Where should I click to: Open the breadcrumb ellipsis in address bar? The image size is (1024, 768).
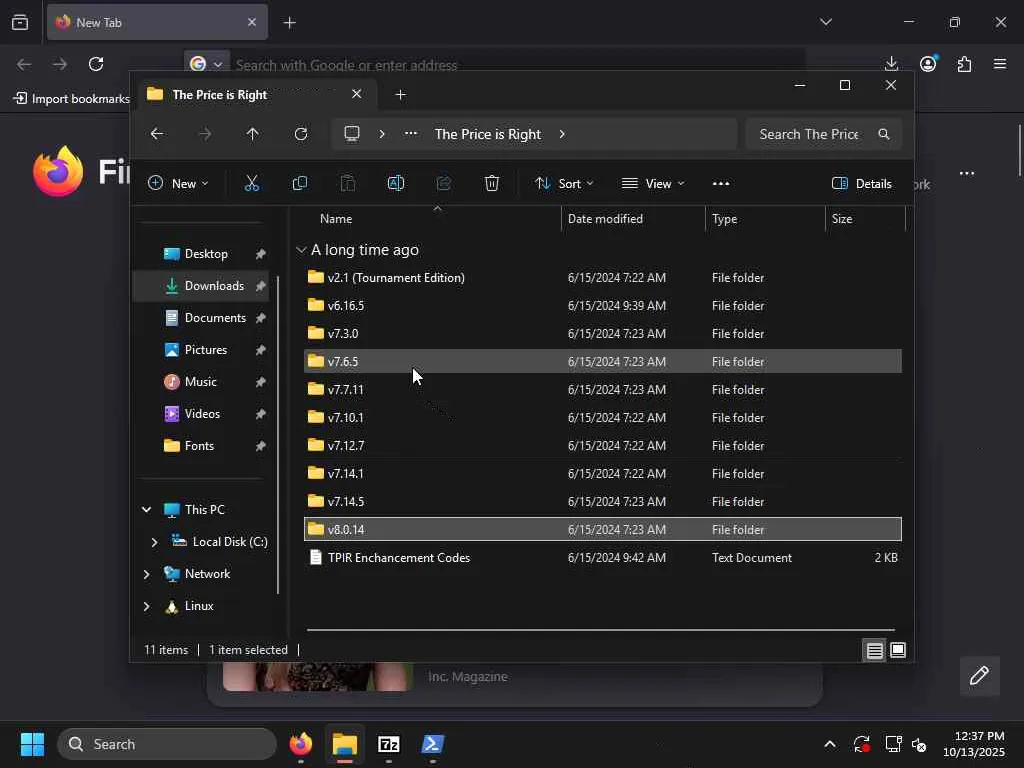click(x=411, y=134)
